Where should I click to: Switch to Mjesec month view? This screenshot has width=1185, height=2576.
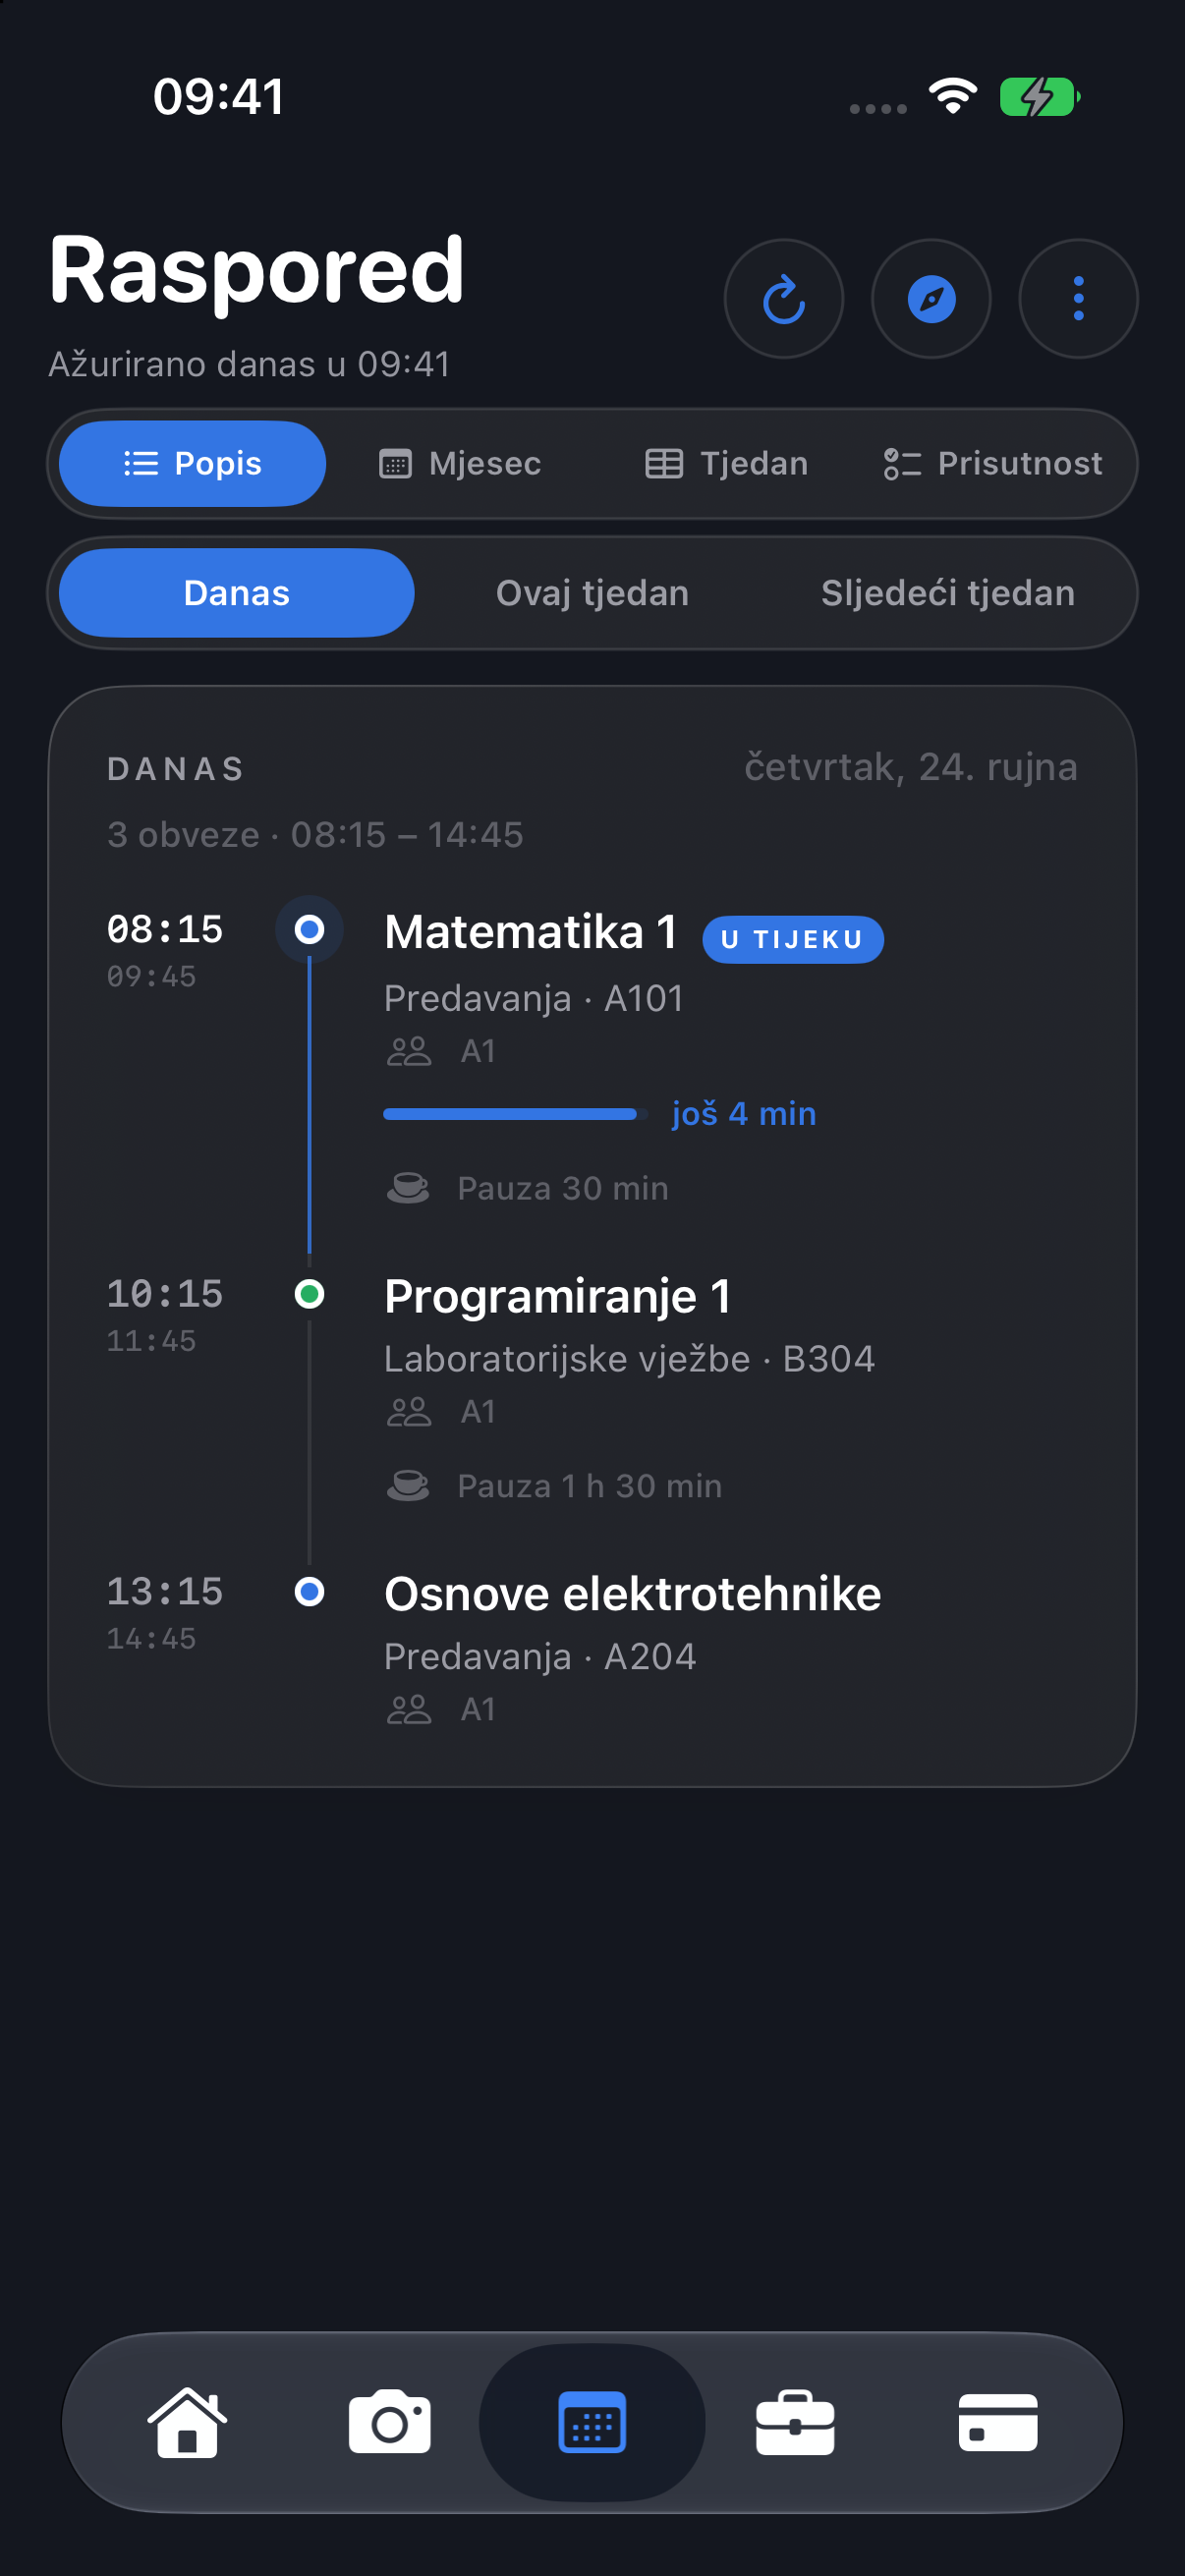460,464
